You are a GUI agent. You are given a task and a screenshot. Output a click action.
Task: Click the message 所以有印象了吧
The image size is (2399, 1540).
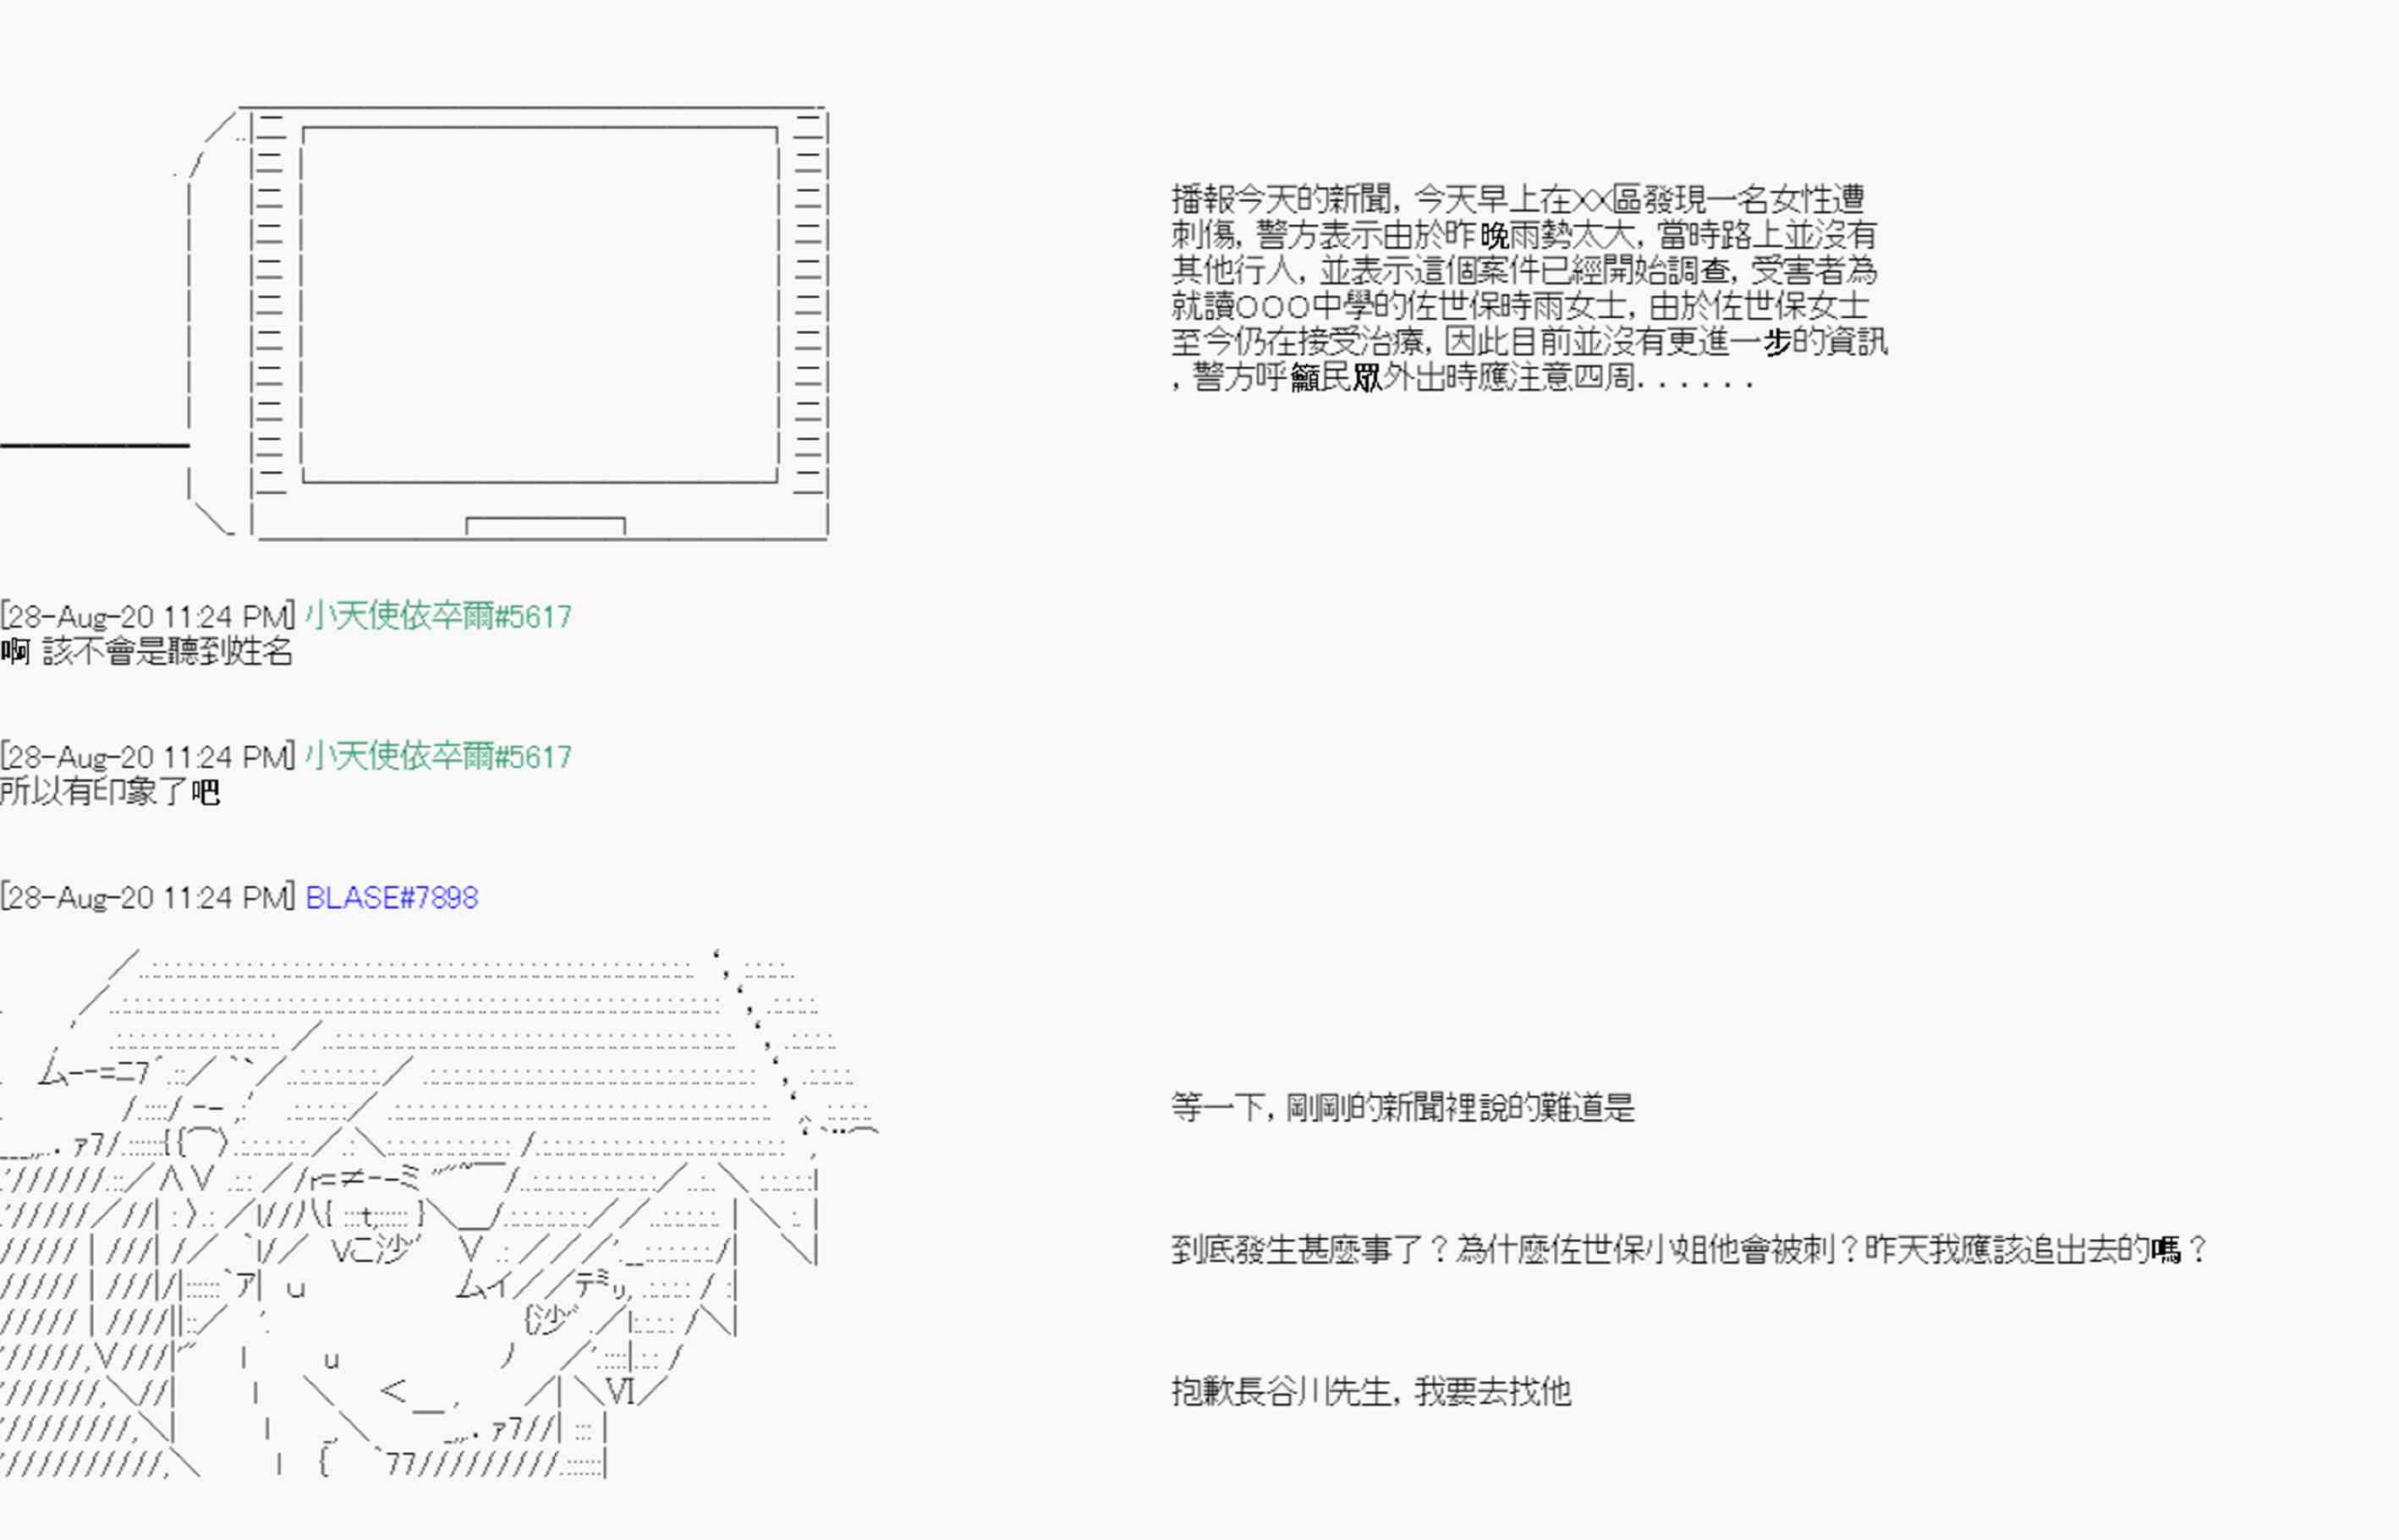tap(110, 792)
